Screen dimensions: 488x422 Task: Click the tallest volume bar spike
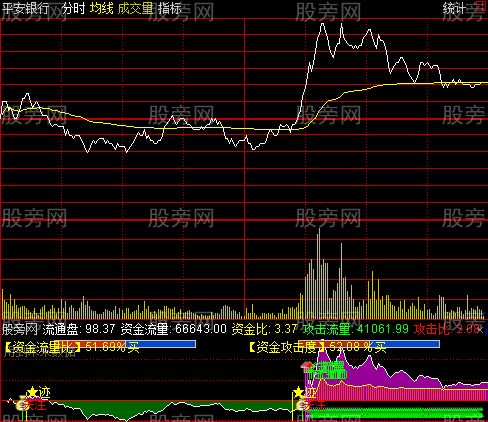coord(319,273)
